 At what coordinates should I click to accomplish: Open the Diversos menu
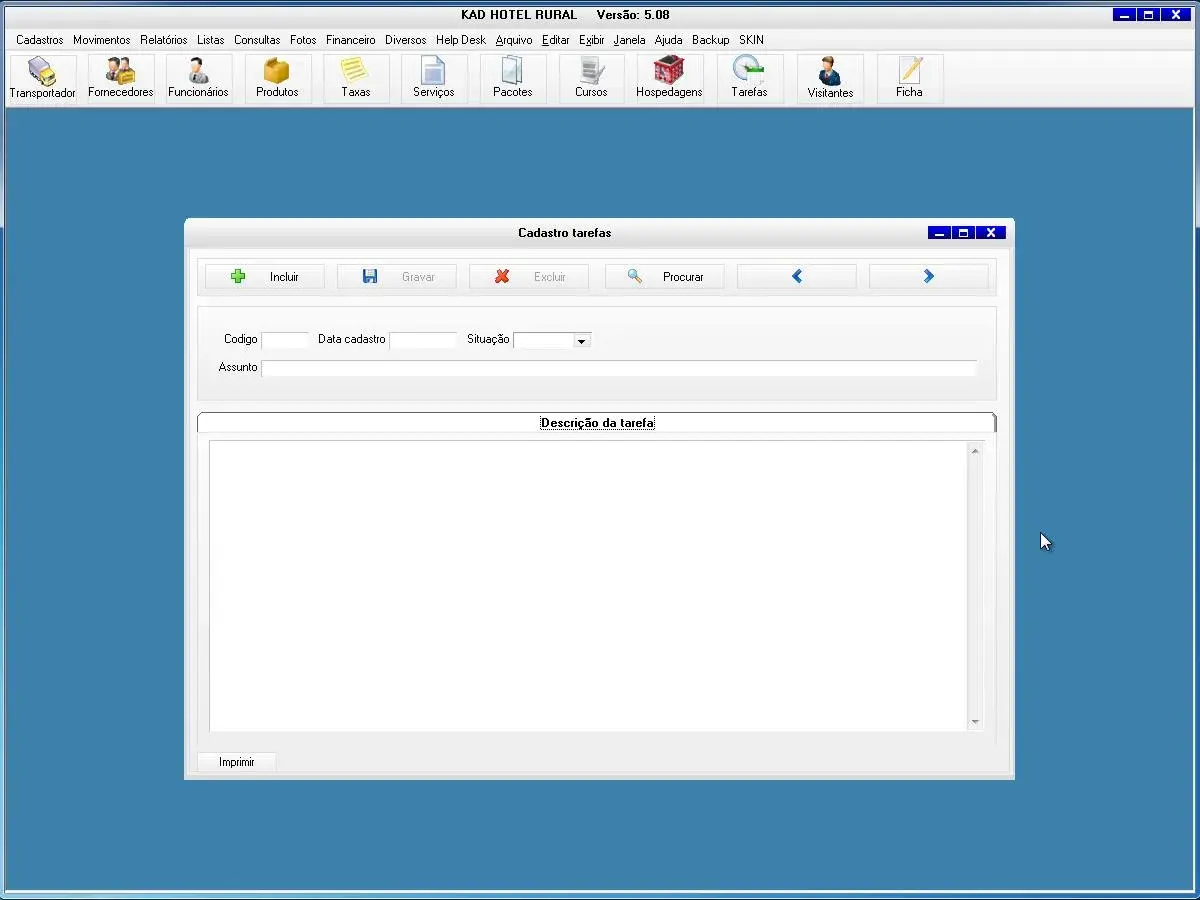[x=406, y=40]
